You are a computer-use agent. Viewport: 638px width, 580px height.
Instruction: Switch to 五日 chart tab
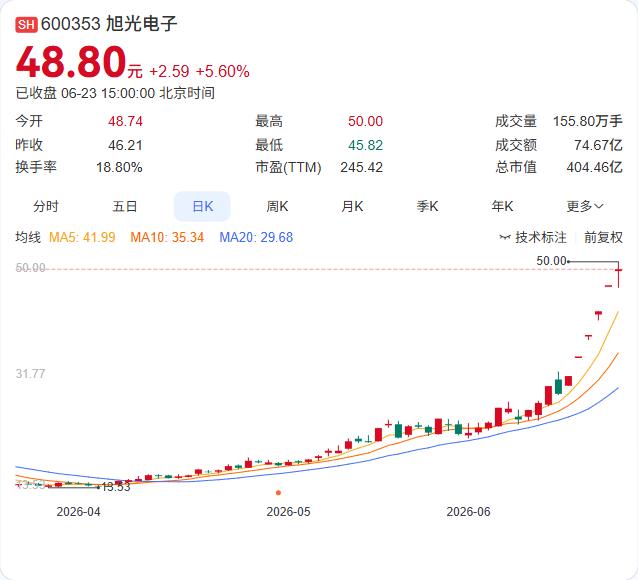(x=125, y=206)
